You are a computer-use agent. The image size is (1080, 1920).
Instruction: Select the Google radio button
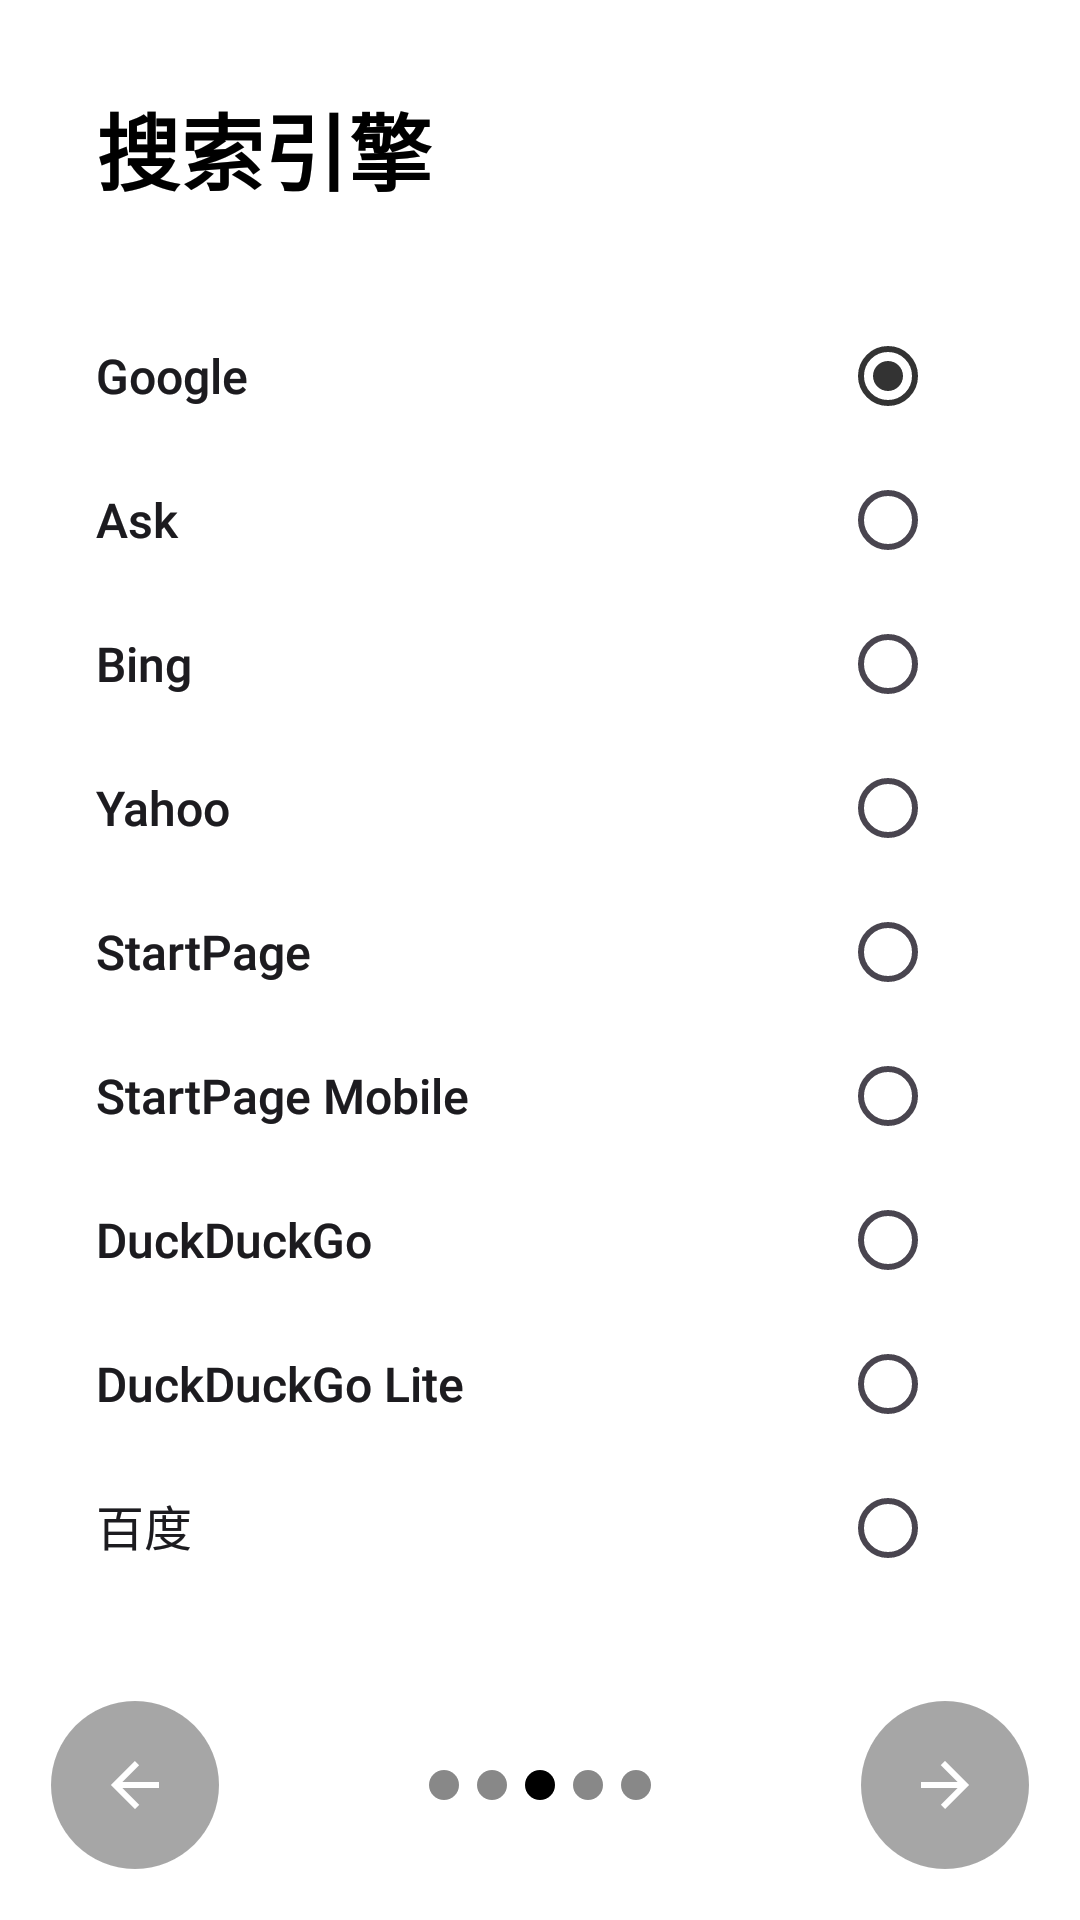coord(888,376)
